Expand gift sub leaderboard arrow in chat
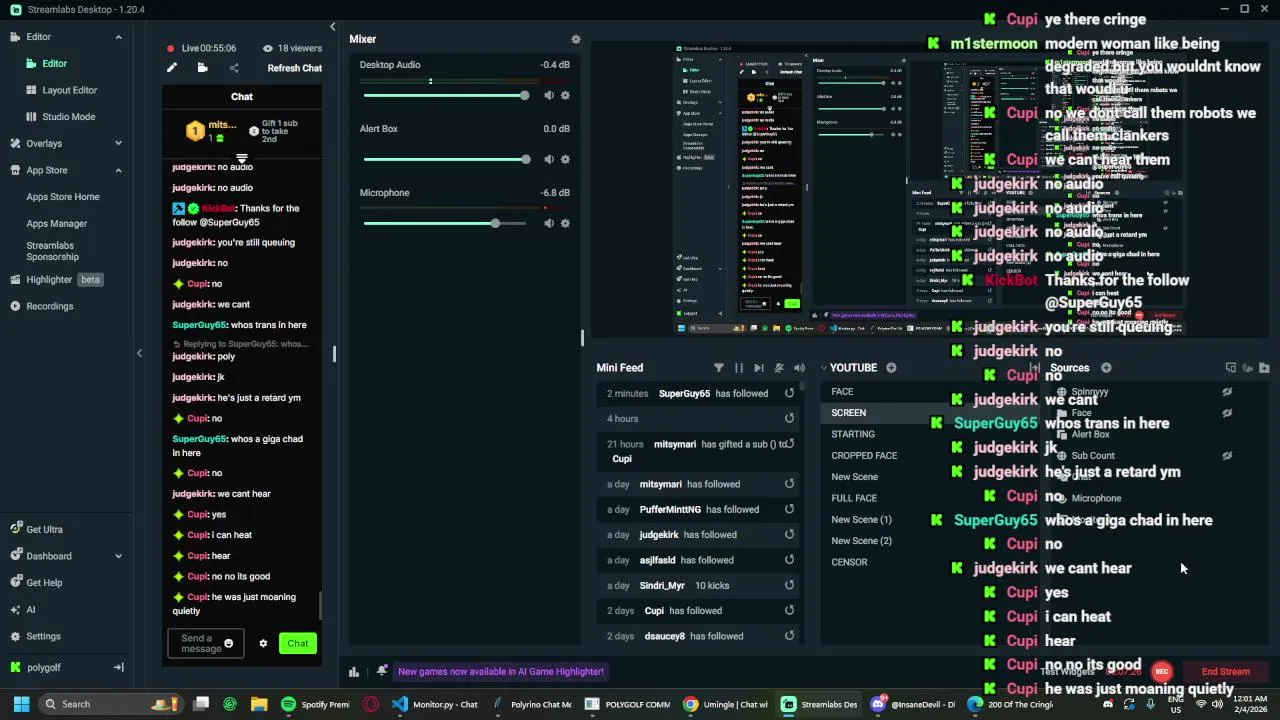This screenshot has height=720, width=1280. pos(241,159)
